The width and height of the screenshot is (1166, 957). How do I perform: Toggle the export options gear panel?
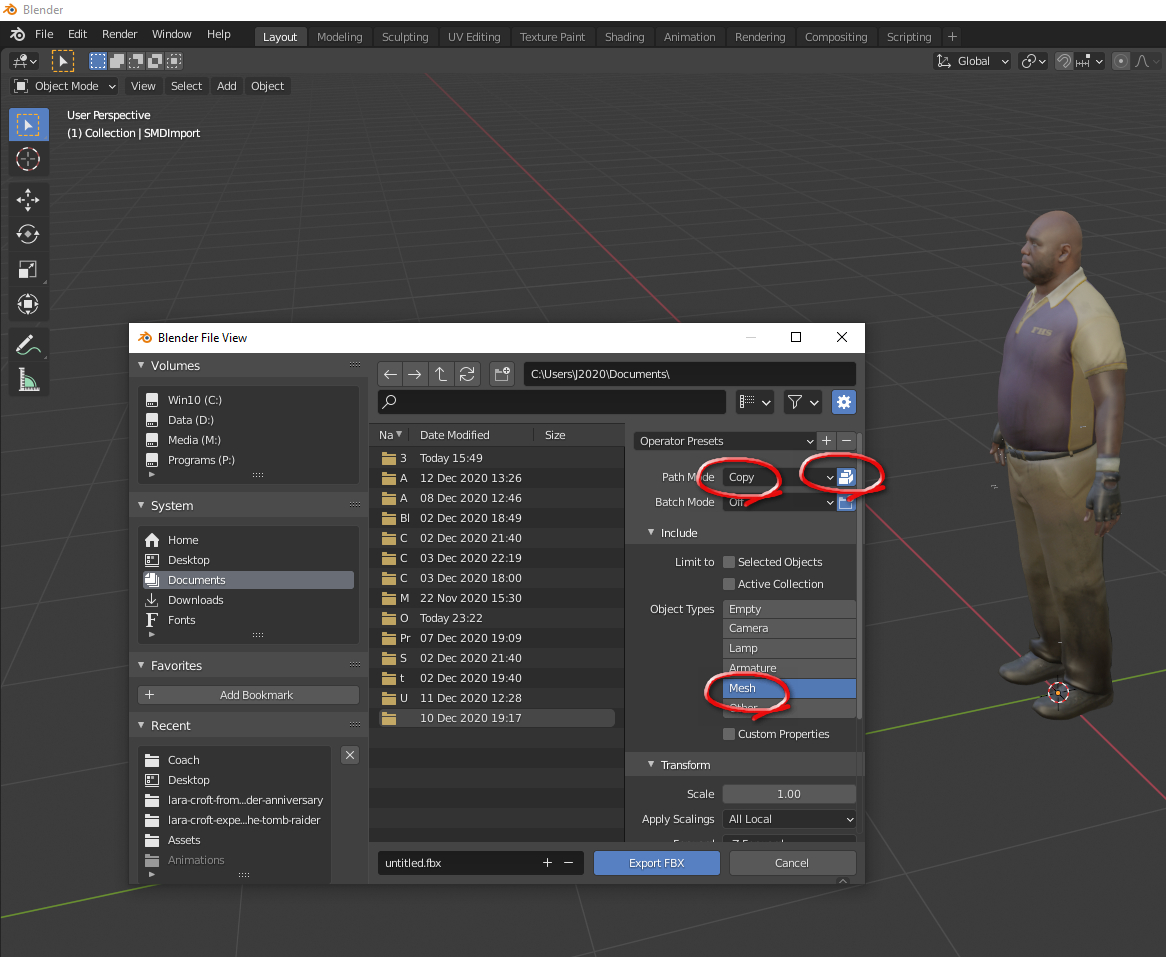pyautogui.click(x=843, y=402)
